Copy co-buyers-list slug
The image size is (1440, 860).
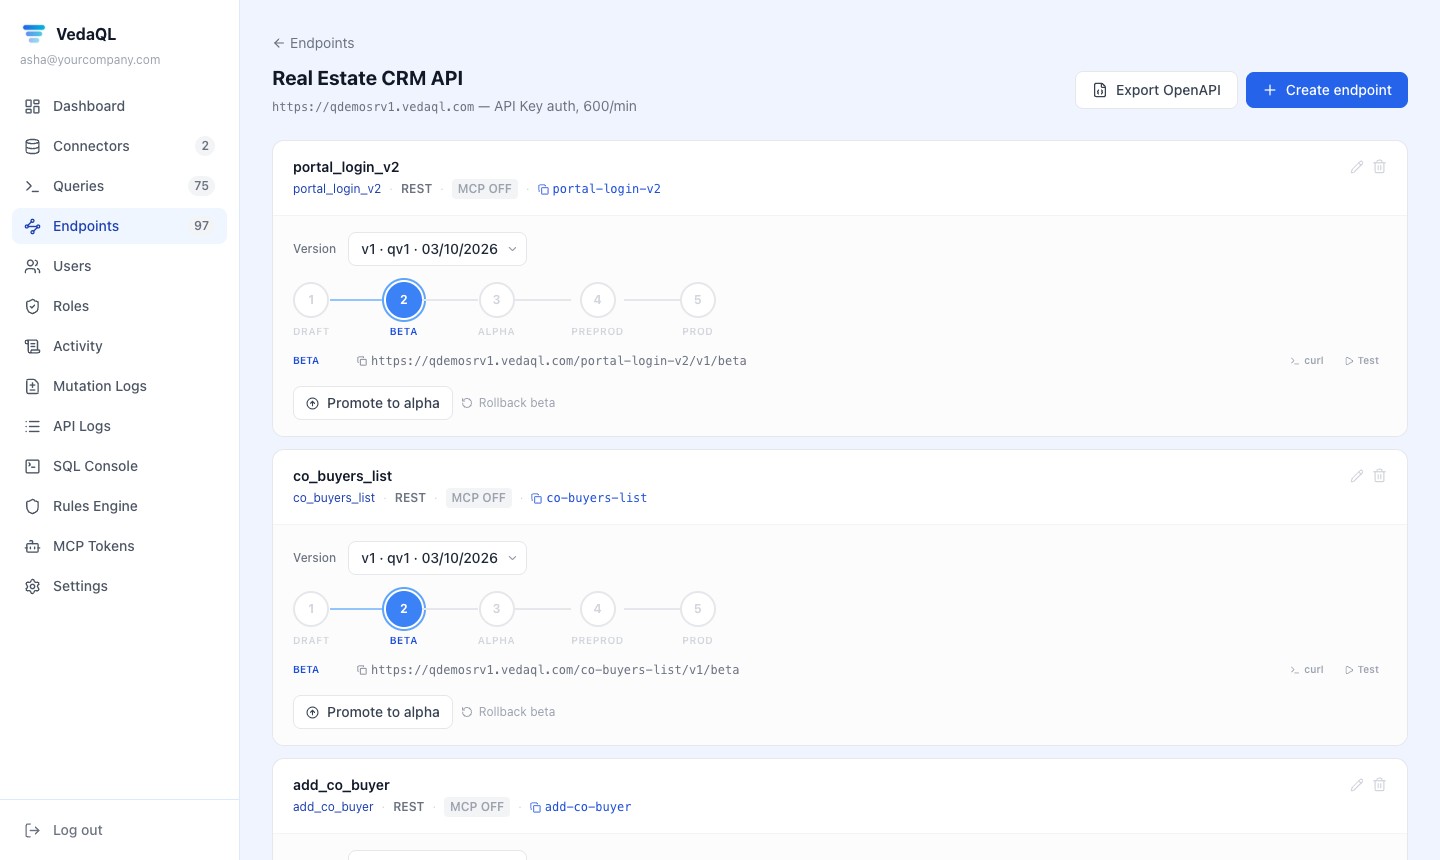[589, 498]
